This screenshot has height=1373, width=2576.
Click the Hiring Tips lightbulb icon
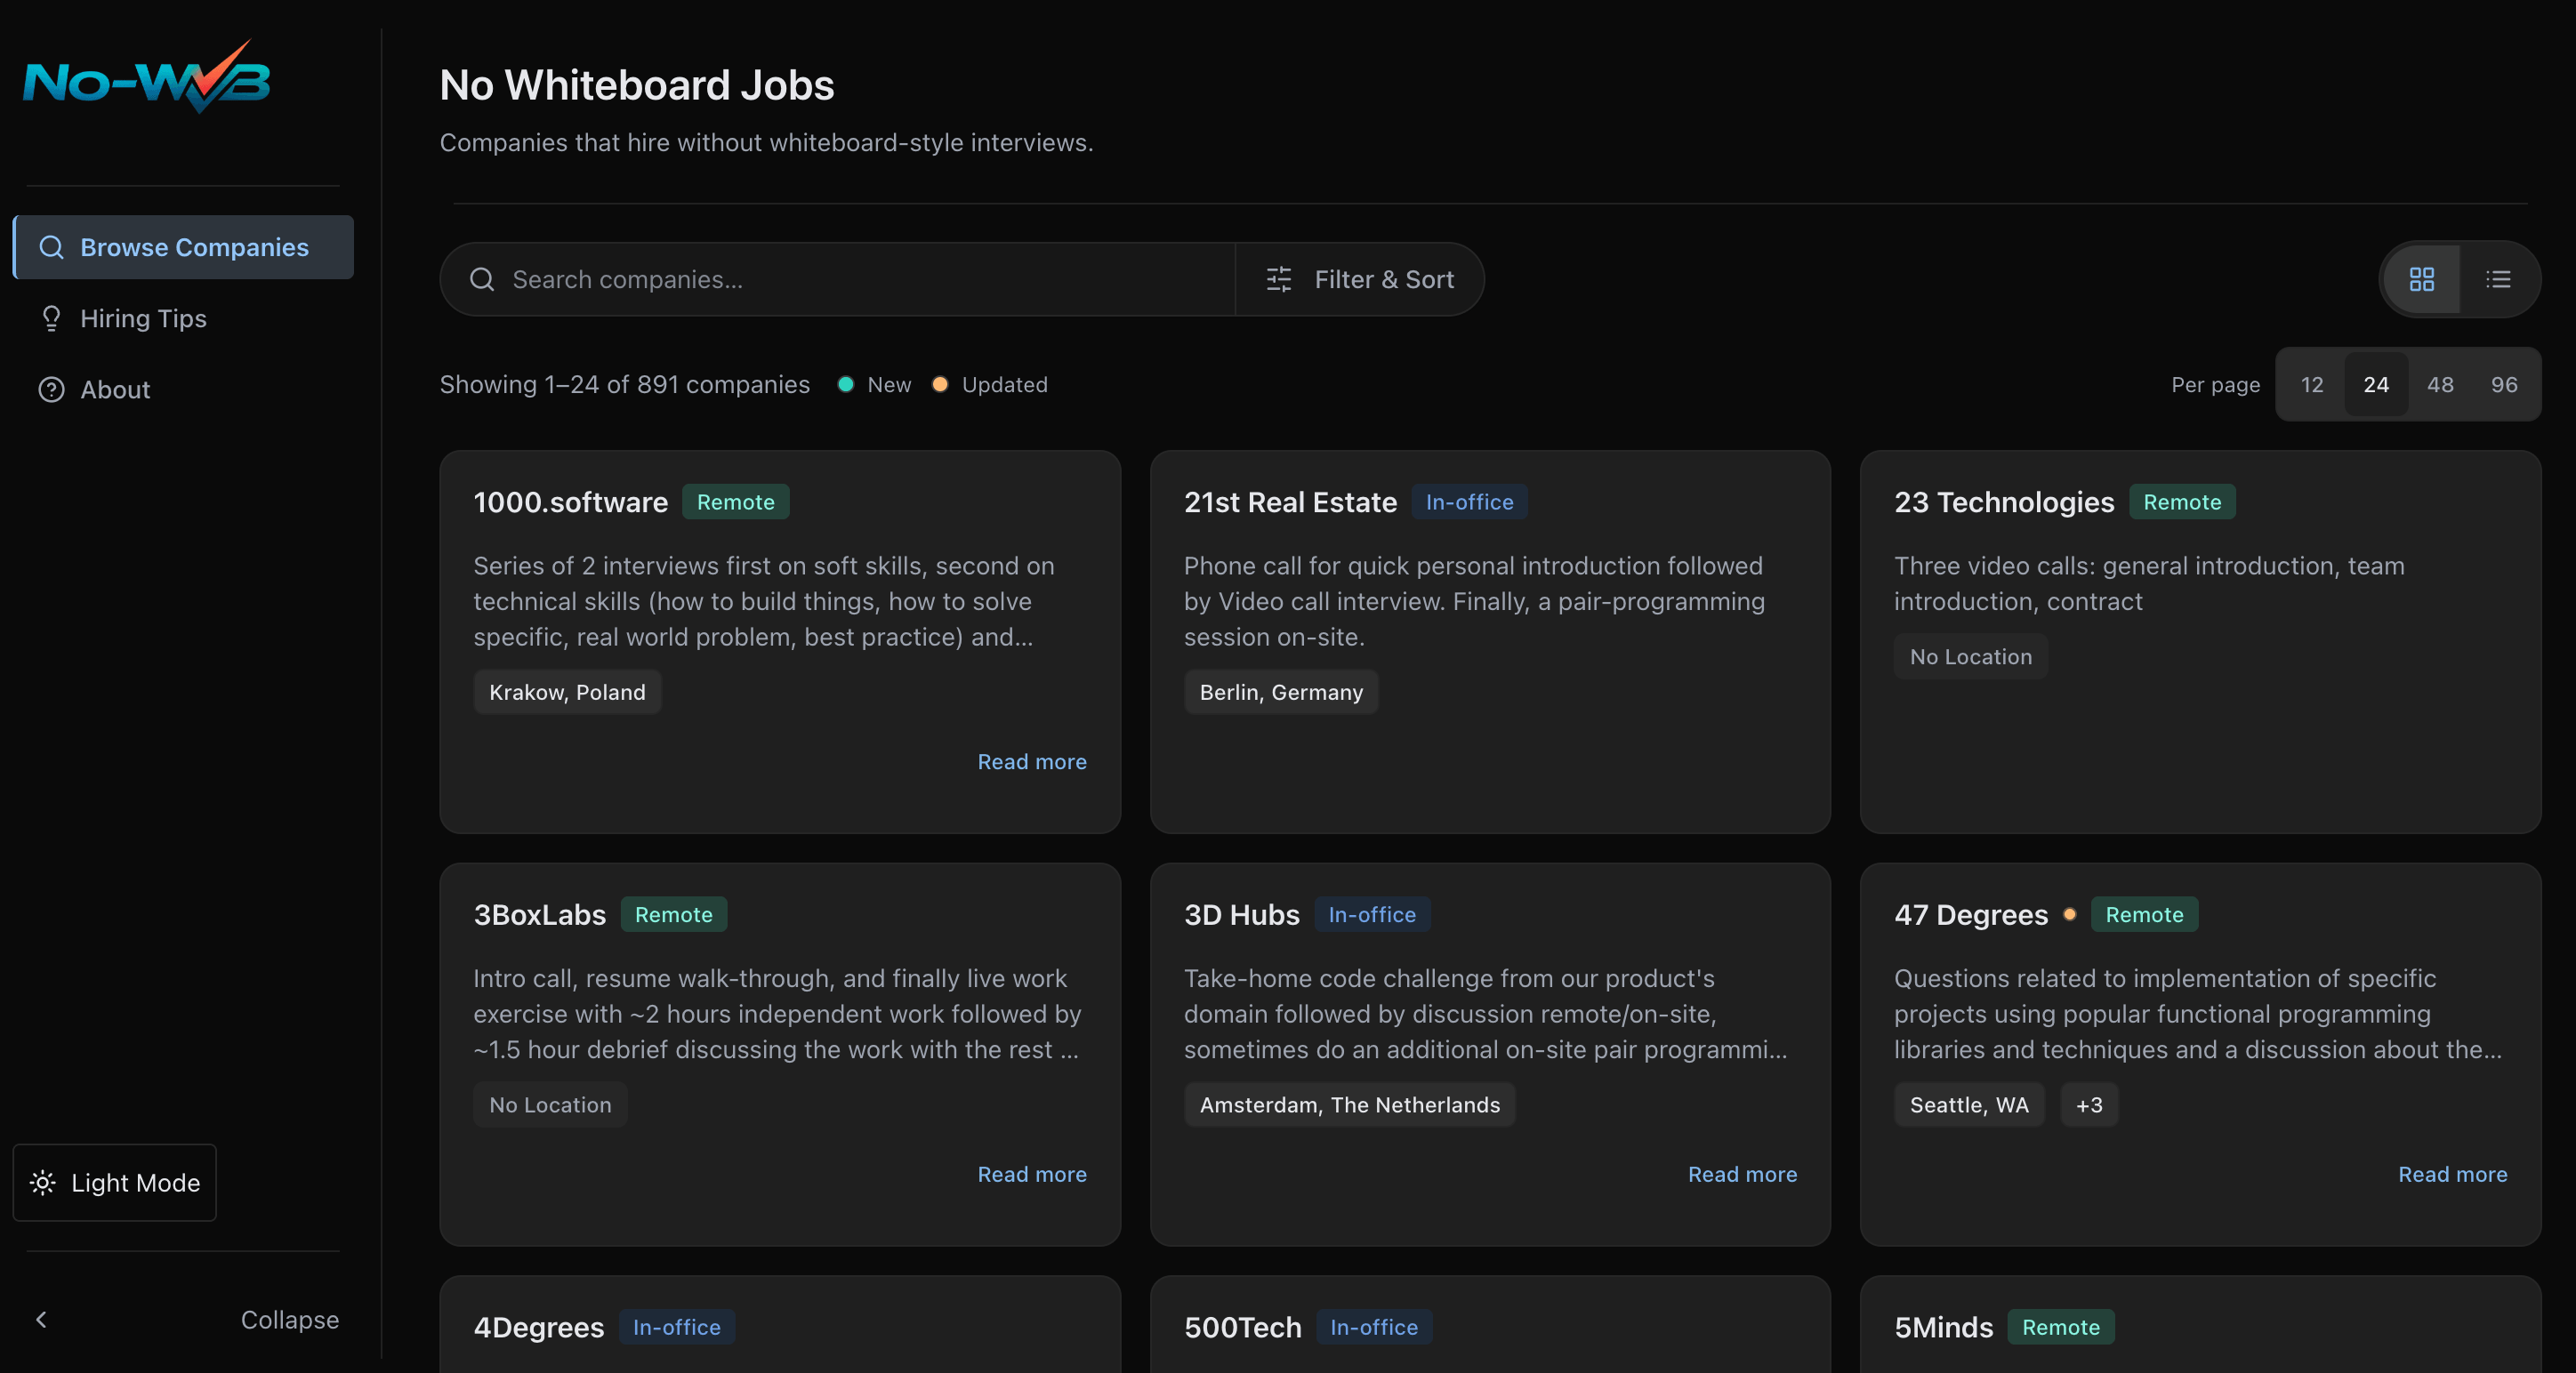coord(51,318)
